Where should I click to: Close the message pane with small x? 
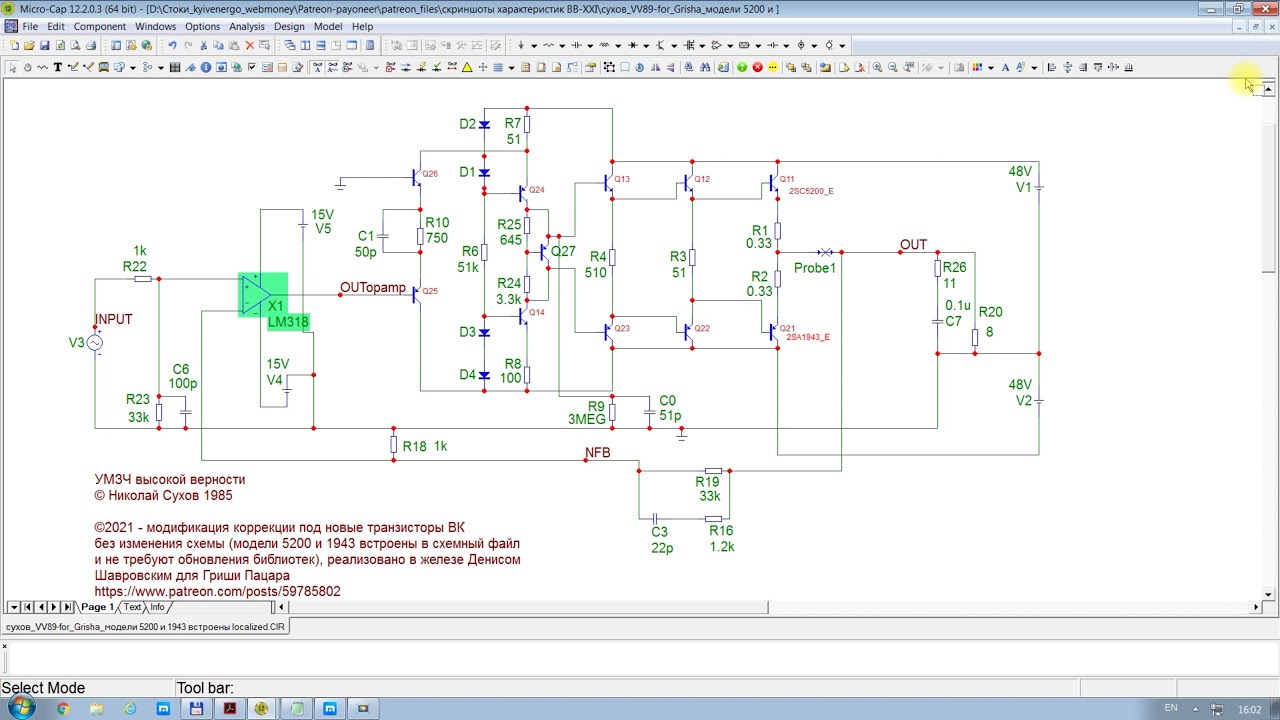coord(4,646)
